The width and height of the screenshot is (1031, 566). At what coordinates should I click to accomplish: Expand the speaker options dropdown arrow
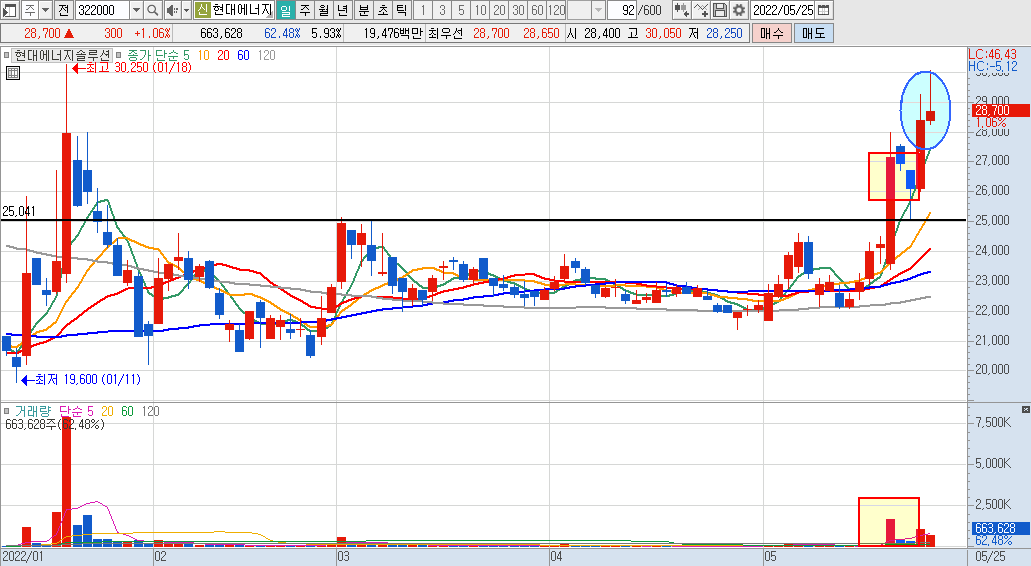(x=186, y=10)
